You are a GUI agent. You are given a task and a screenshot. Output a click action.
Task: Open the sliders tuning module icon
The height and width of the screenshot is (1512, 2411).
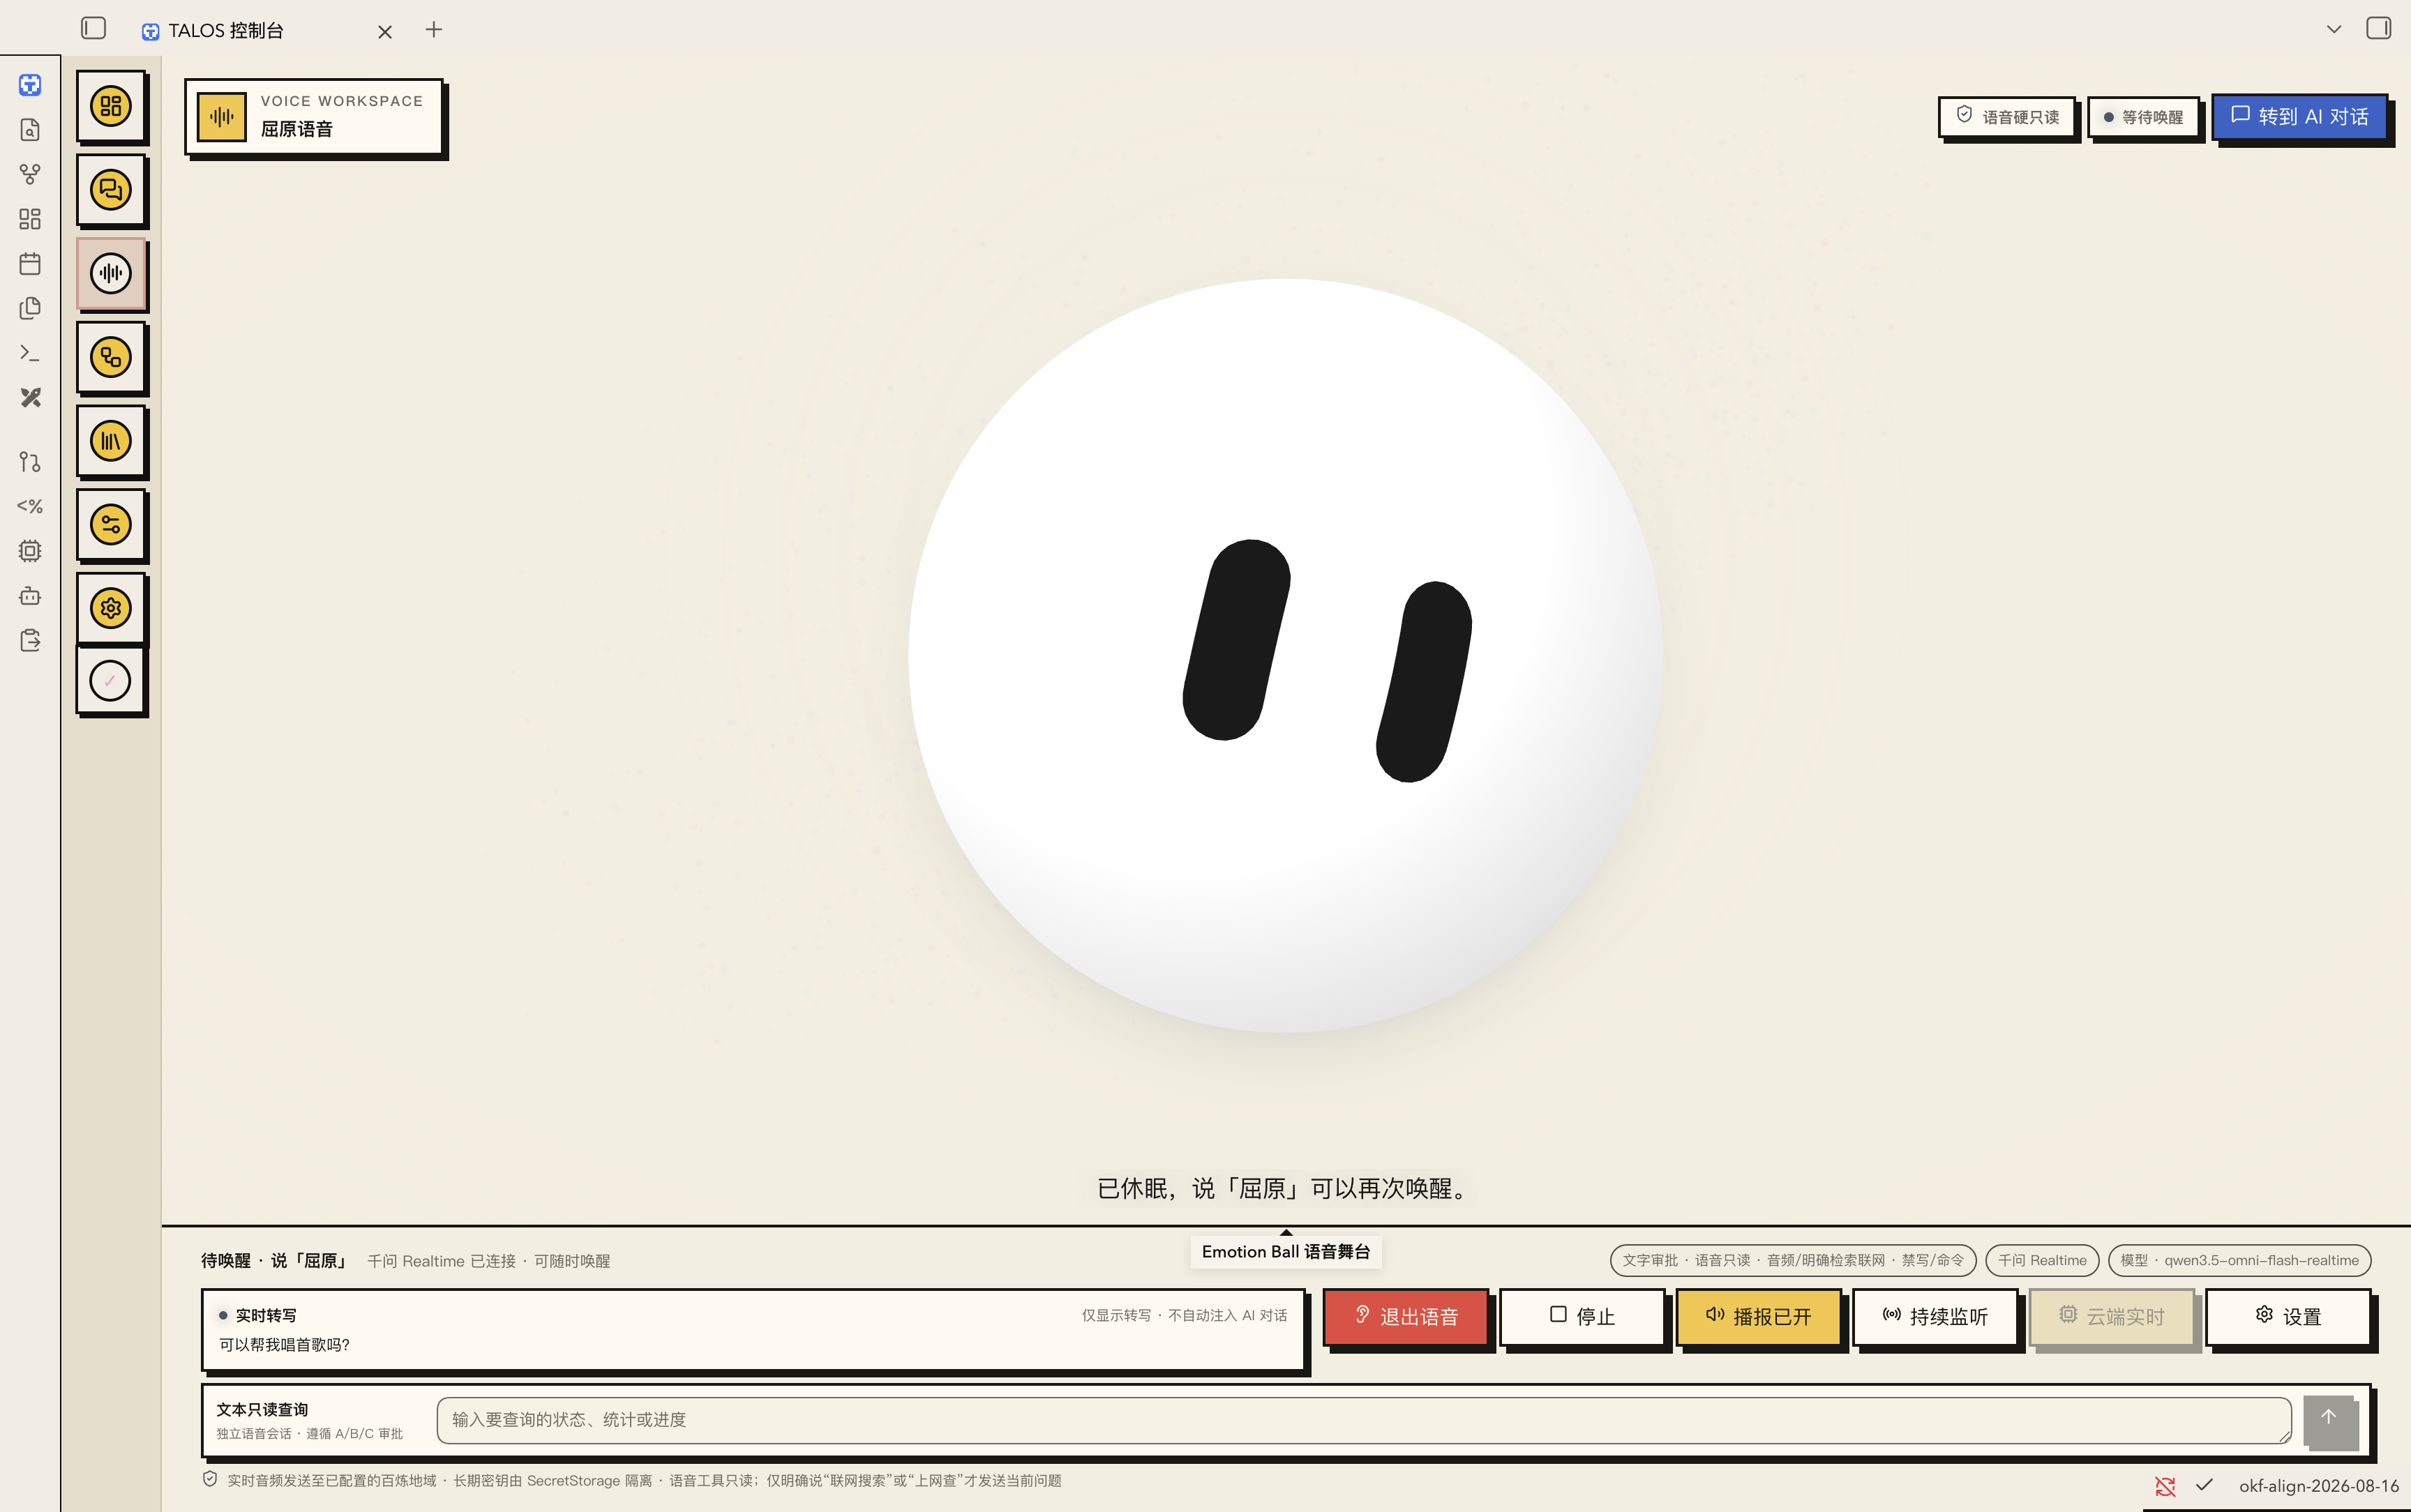coord(111,524)
